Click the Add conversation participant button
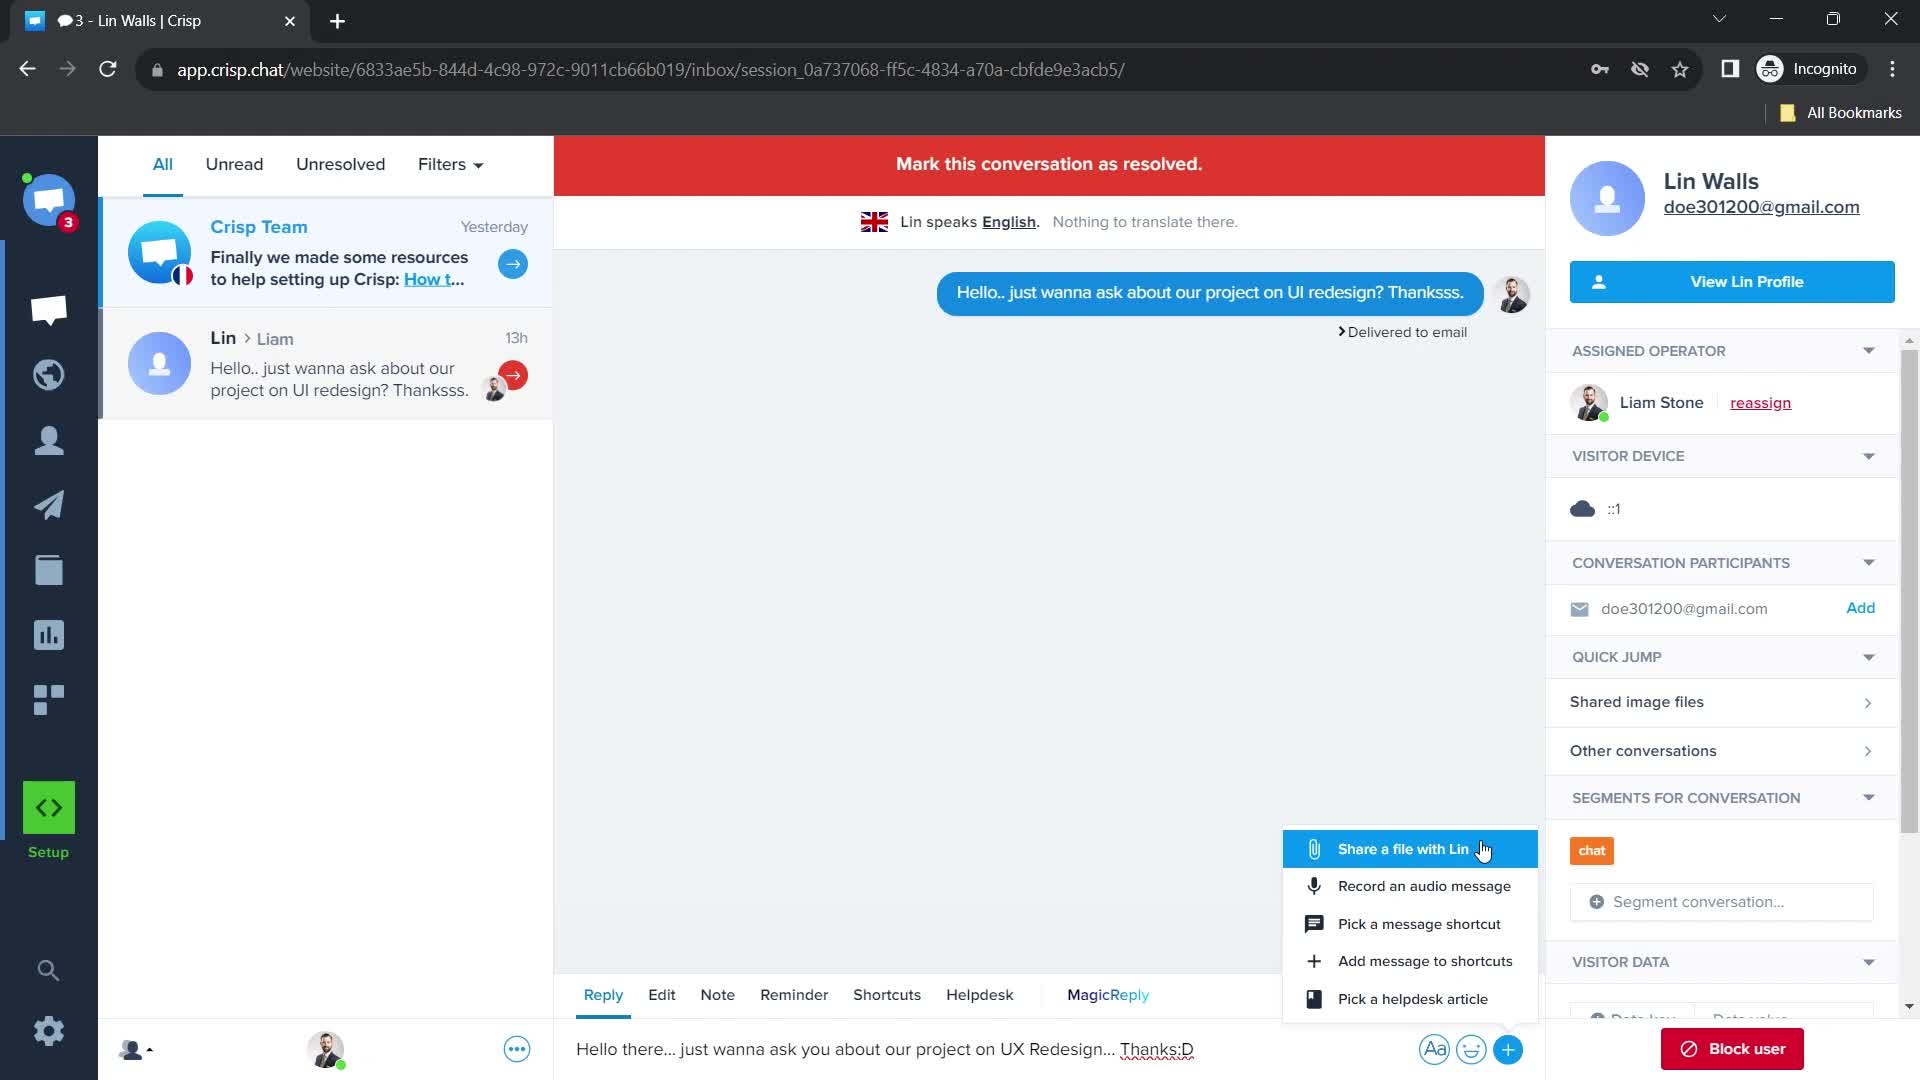1920x1080 pixels. [1862, 608]
